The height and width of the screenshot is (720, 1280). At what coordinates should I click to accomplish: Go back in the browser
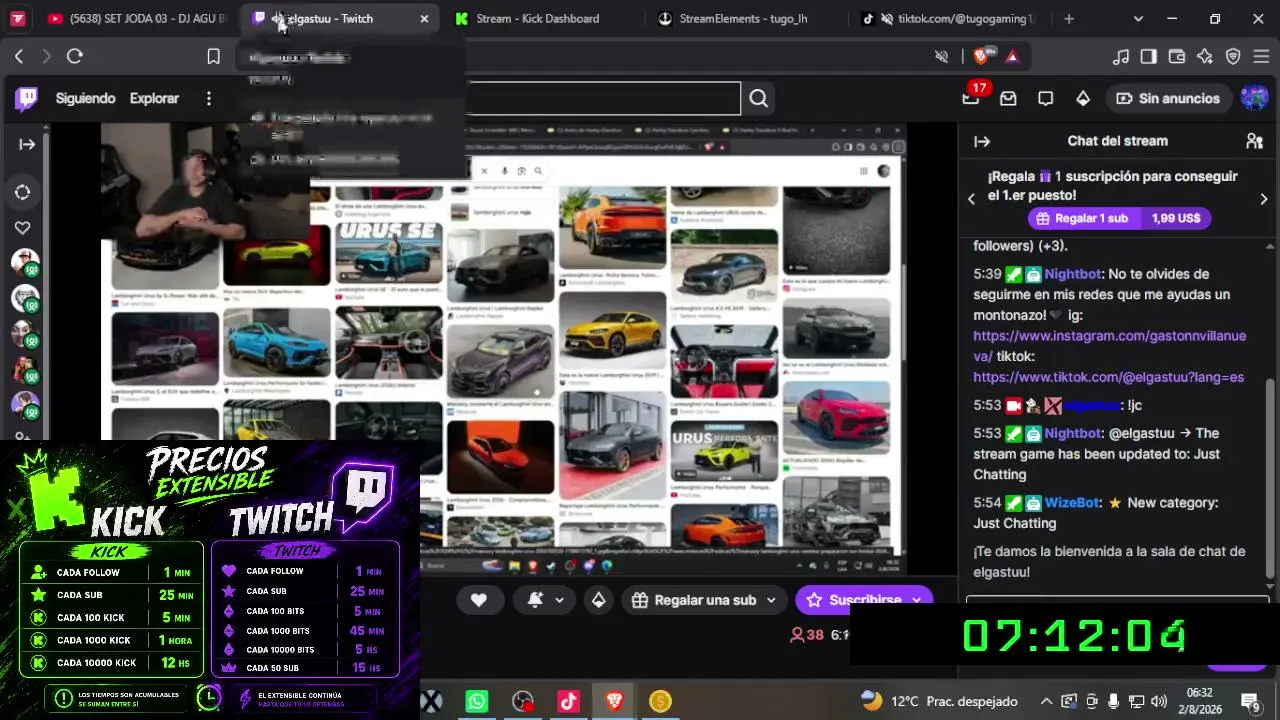[19, 57]
